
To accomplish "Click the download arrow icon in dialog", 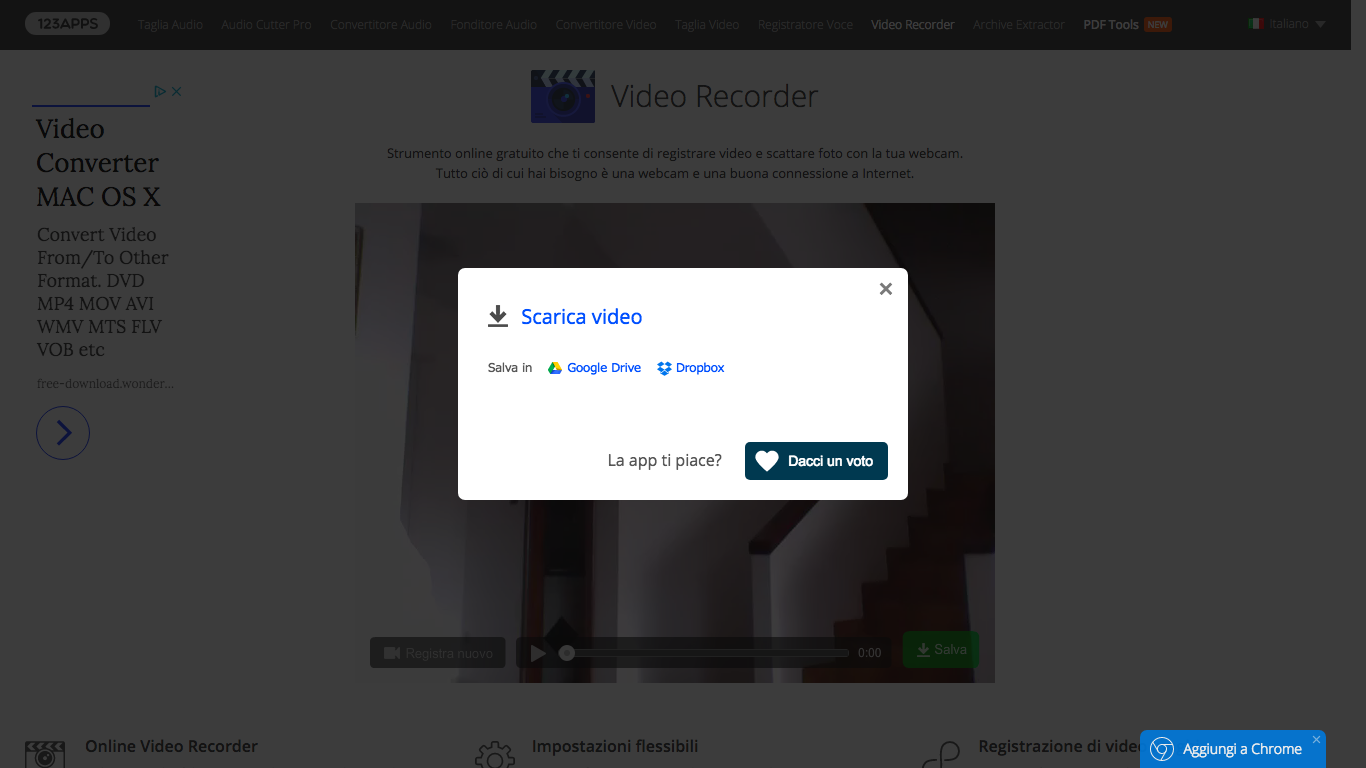I will tap(498, 317).
